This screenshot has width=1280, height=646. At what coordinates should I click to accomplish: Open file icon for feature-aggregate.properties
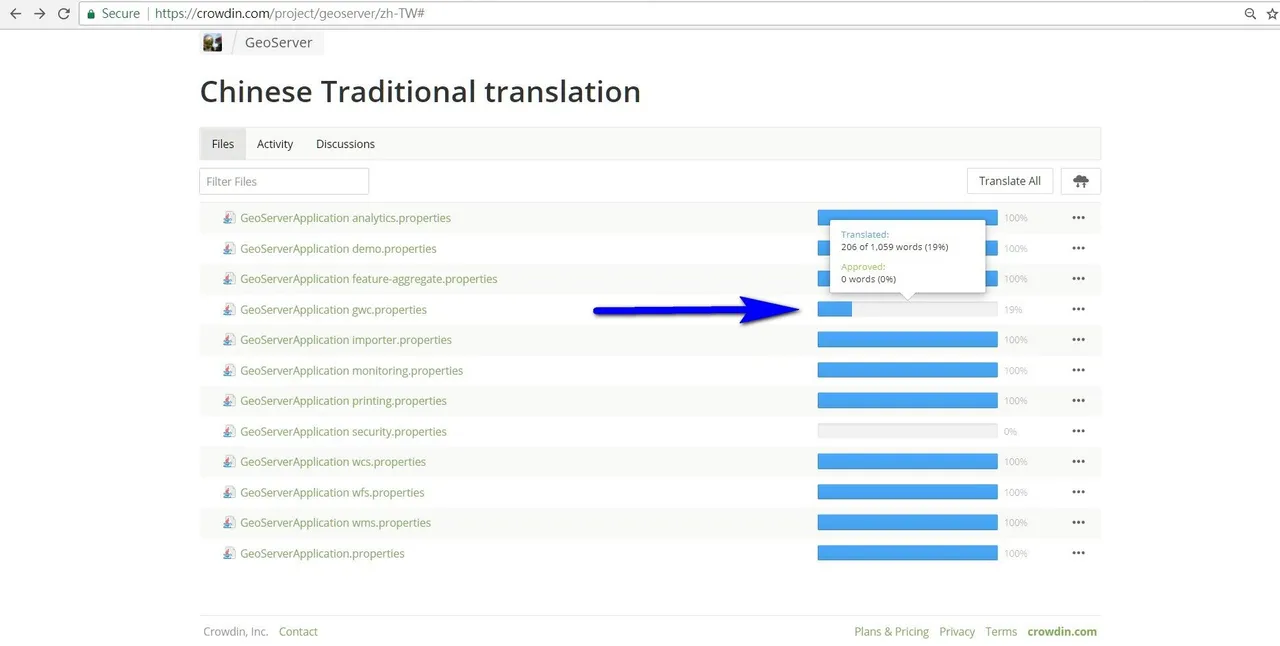[x=229, y=279]
